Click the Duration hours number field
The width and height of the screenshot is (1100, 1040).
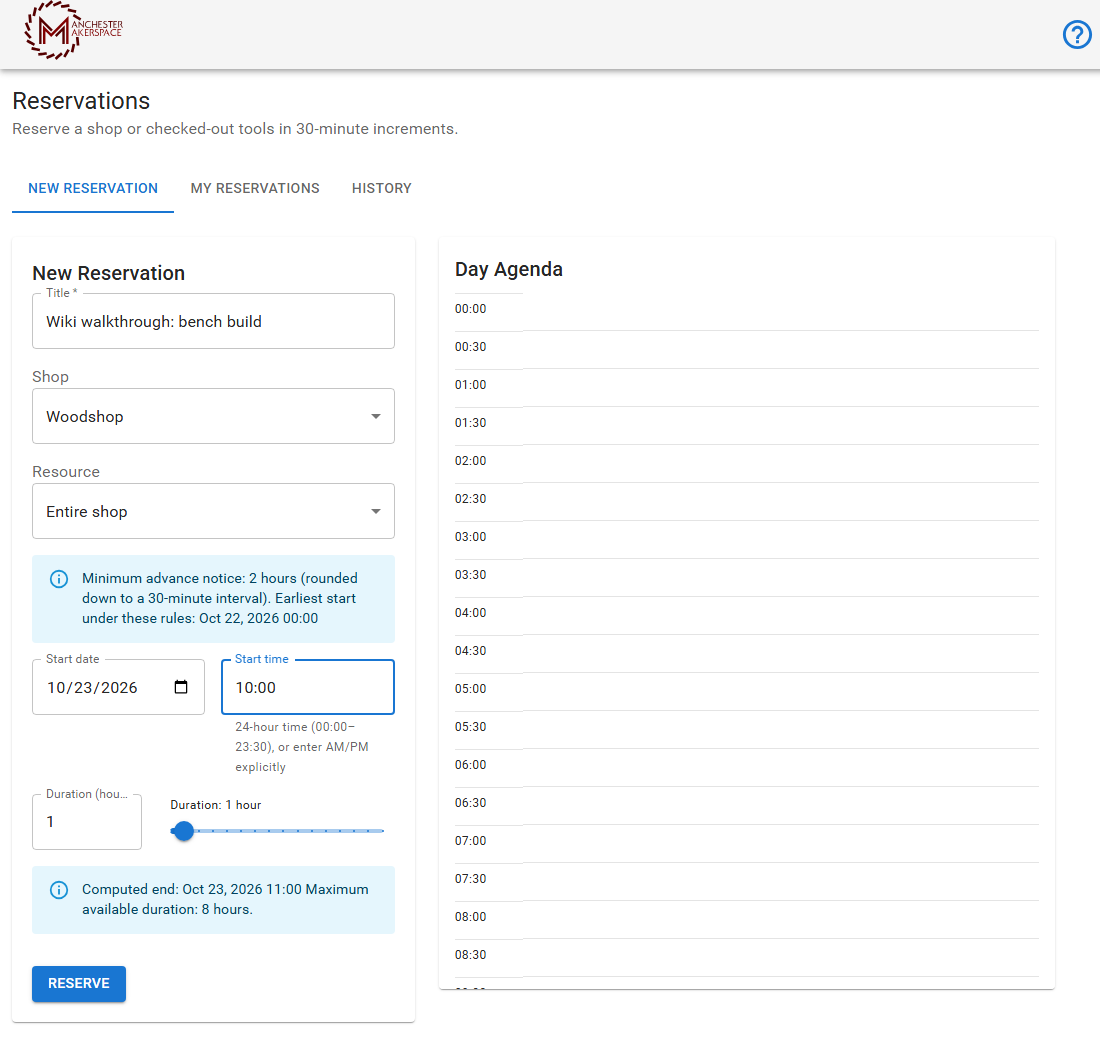click(87, 822)
